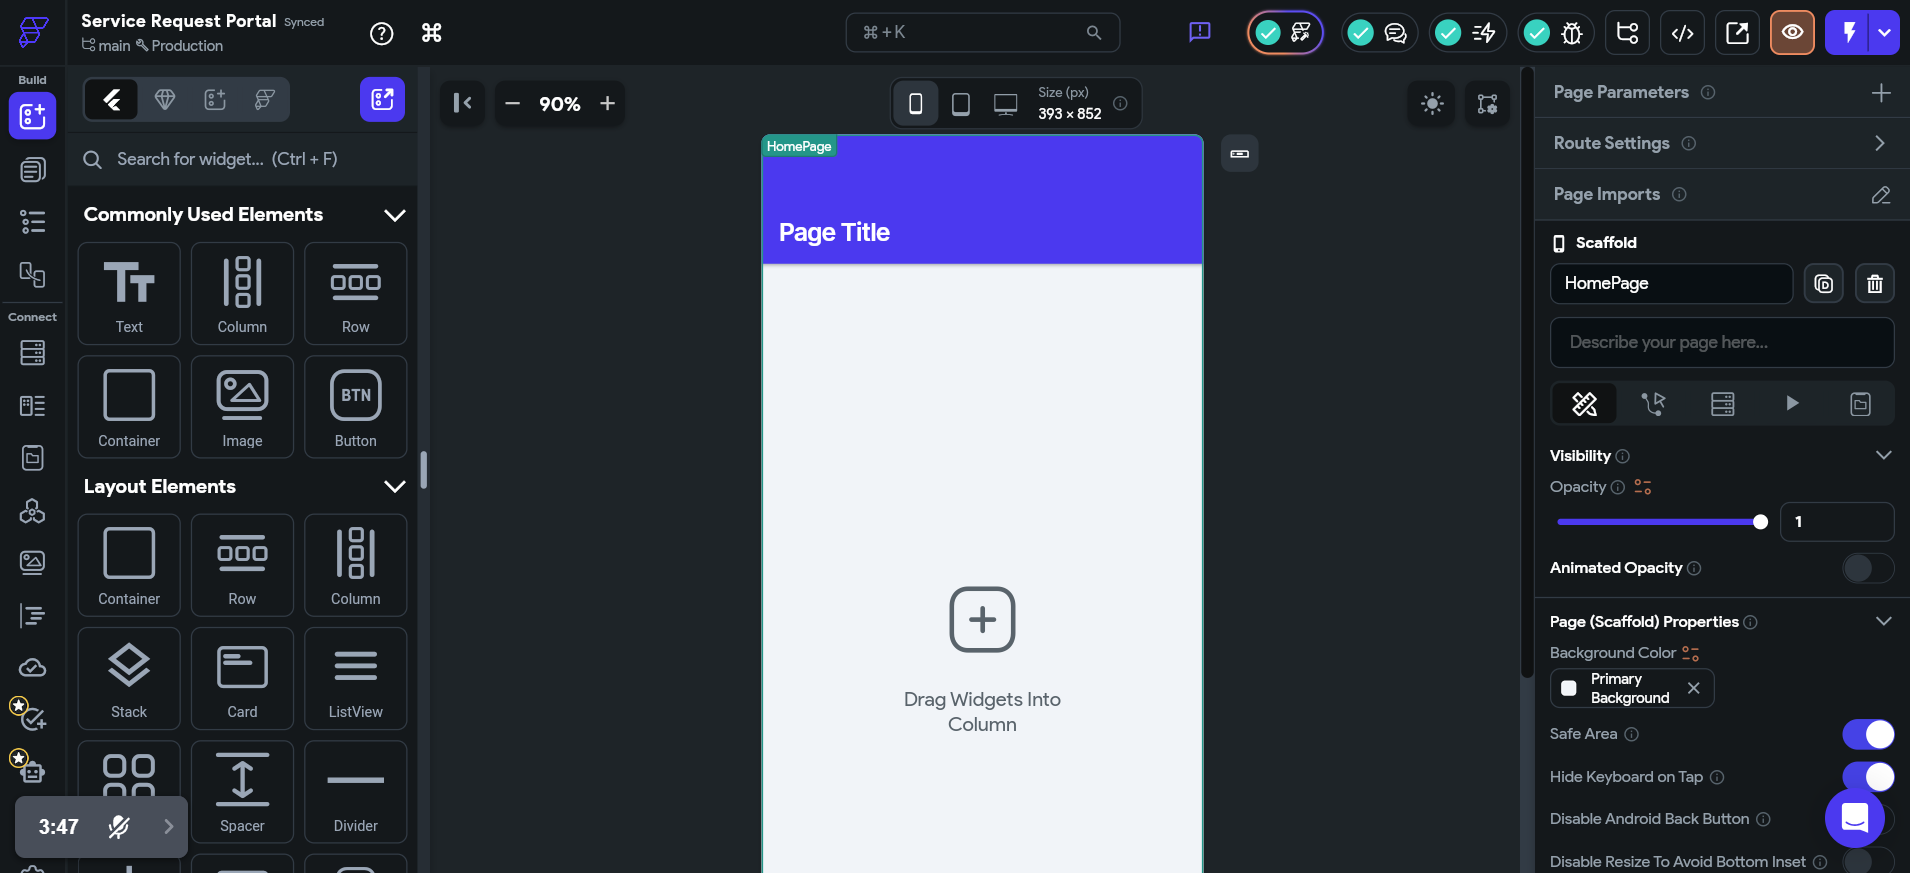Add the Text widget

[x=129, y=294]
